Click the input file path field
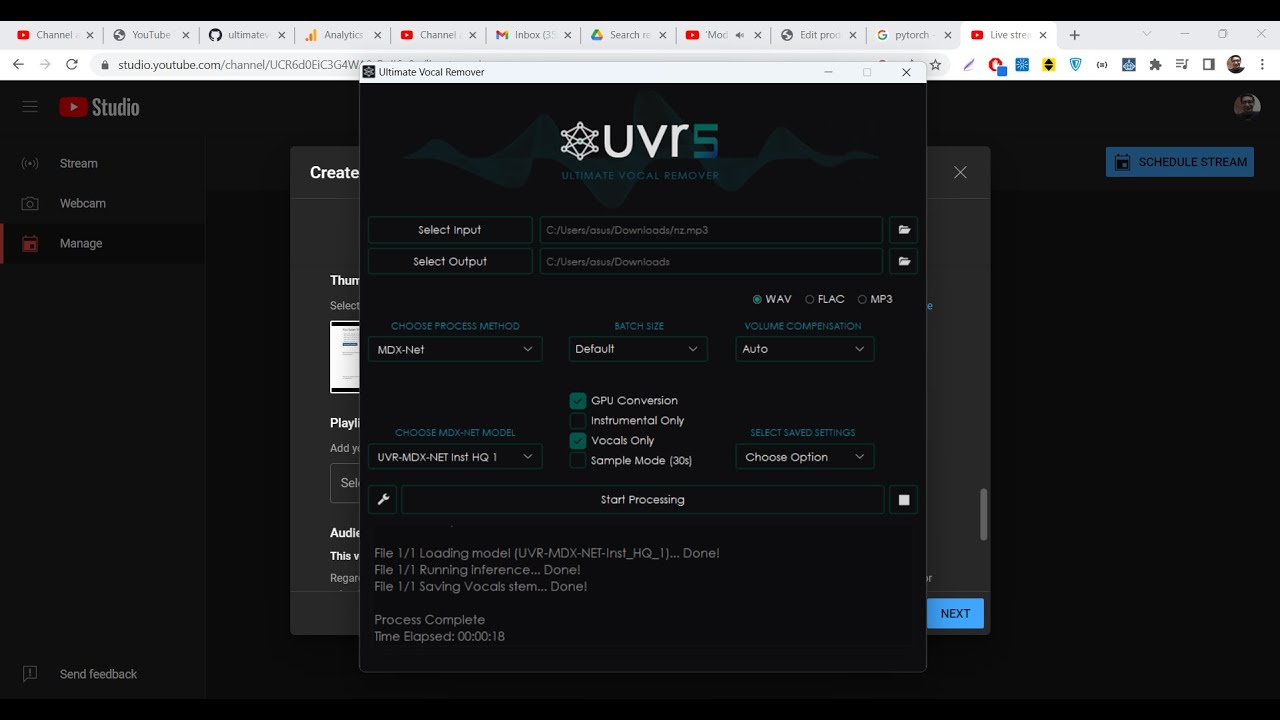The image size is (1280, 720). point(710,230)
